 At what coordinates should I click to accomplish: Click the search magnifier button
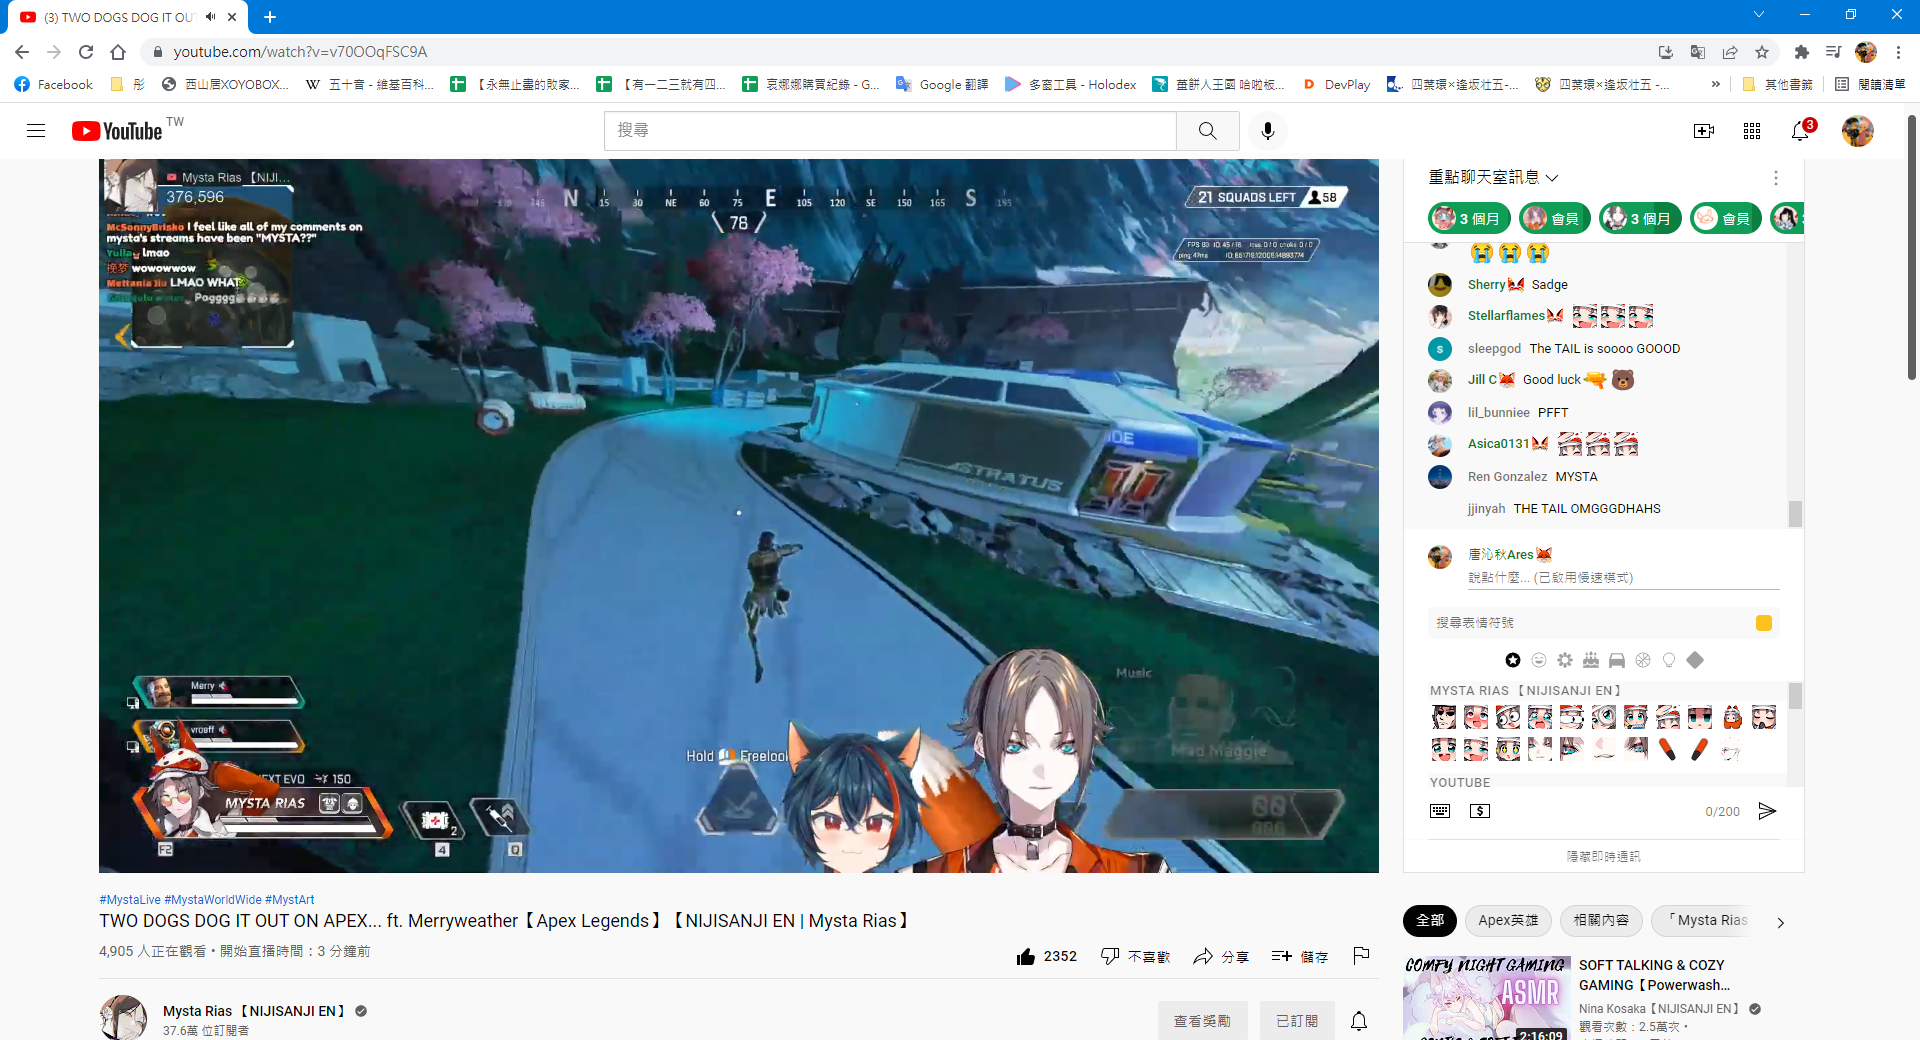[1208, 131]
